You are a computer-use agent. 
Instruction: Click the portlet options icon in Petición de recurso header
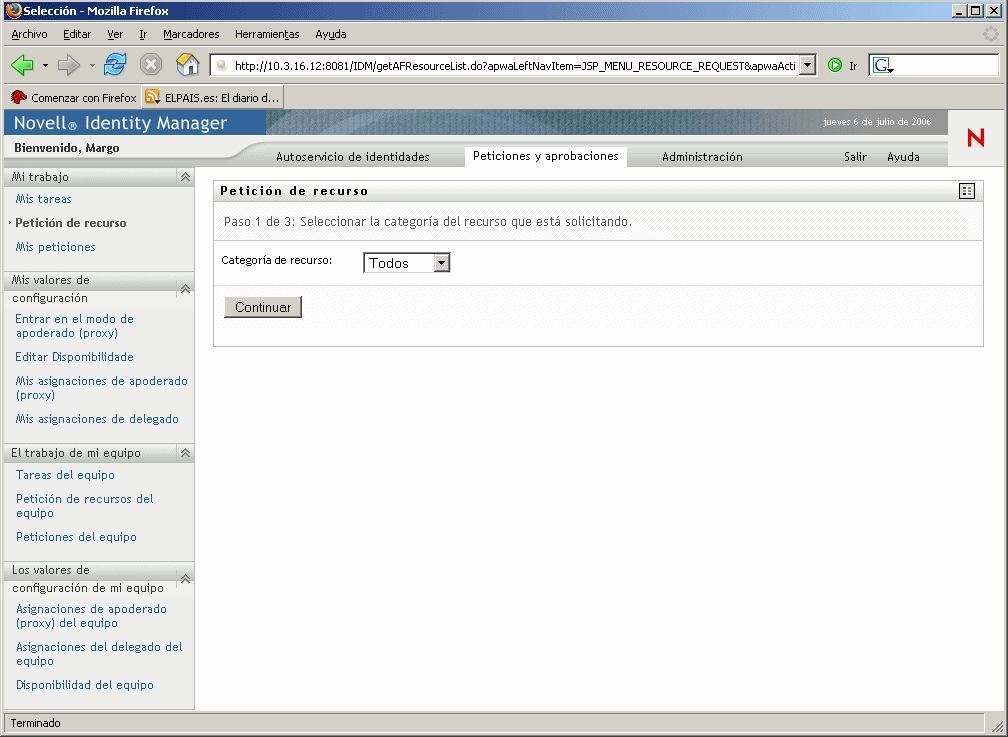967,191
